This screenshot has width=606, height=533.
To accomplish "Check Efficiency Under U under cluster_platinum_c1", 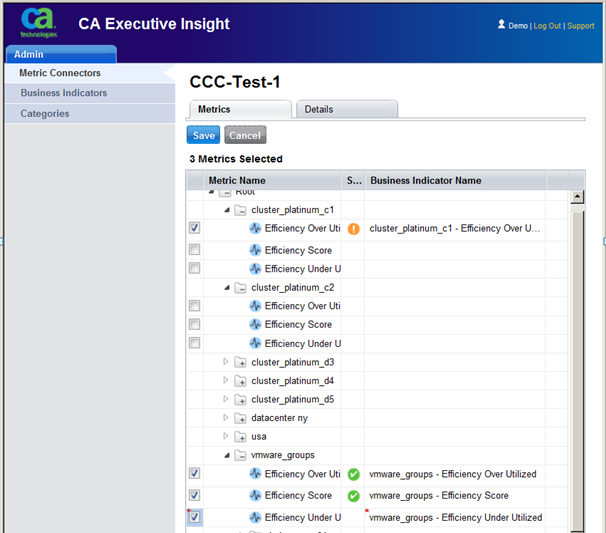I will [x=194, y=268].
